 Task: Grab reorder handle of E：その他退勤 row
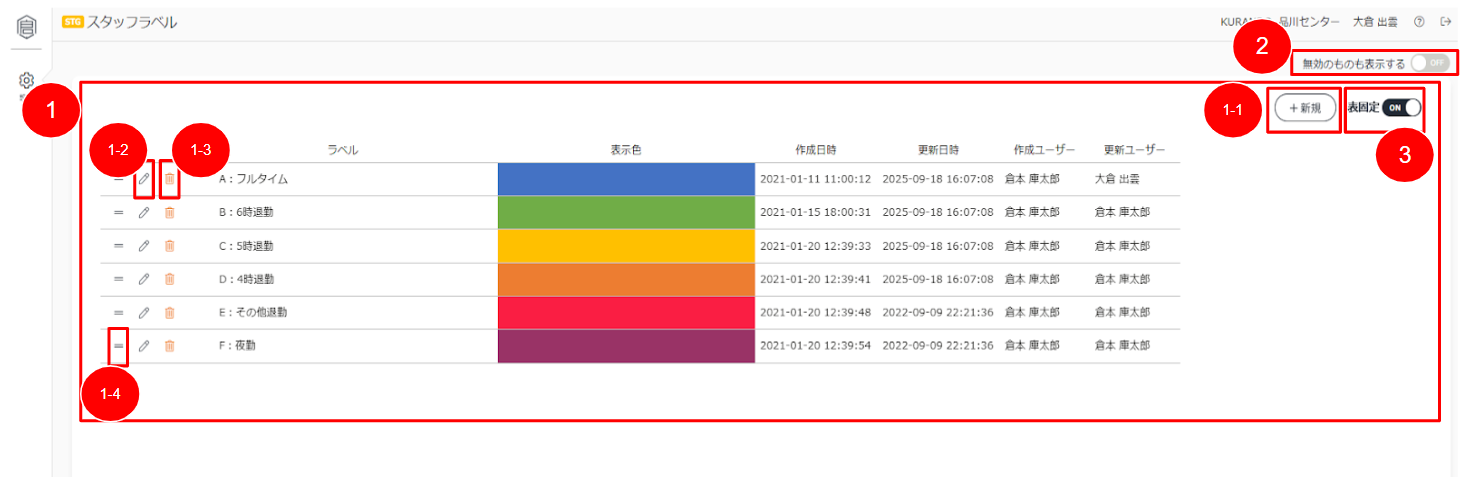[118, 312]
